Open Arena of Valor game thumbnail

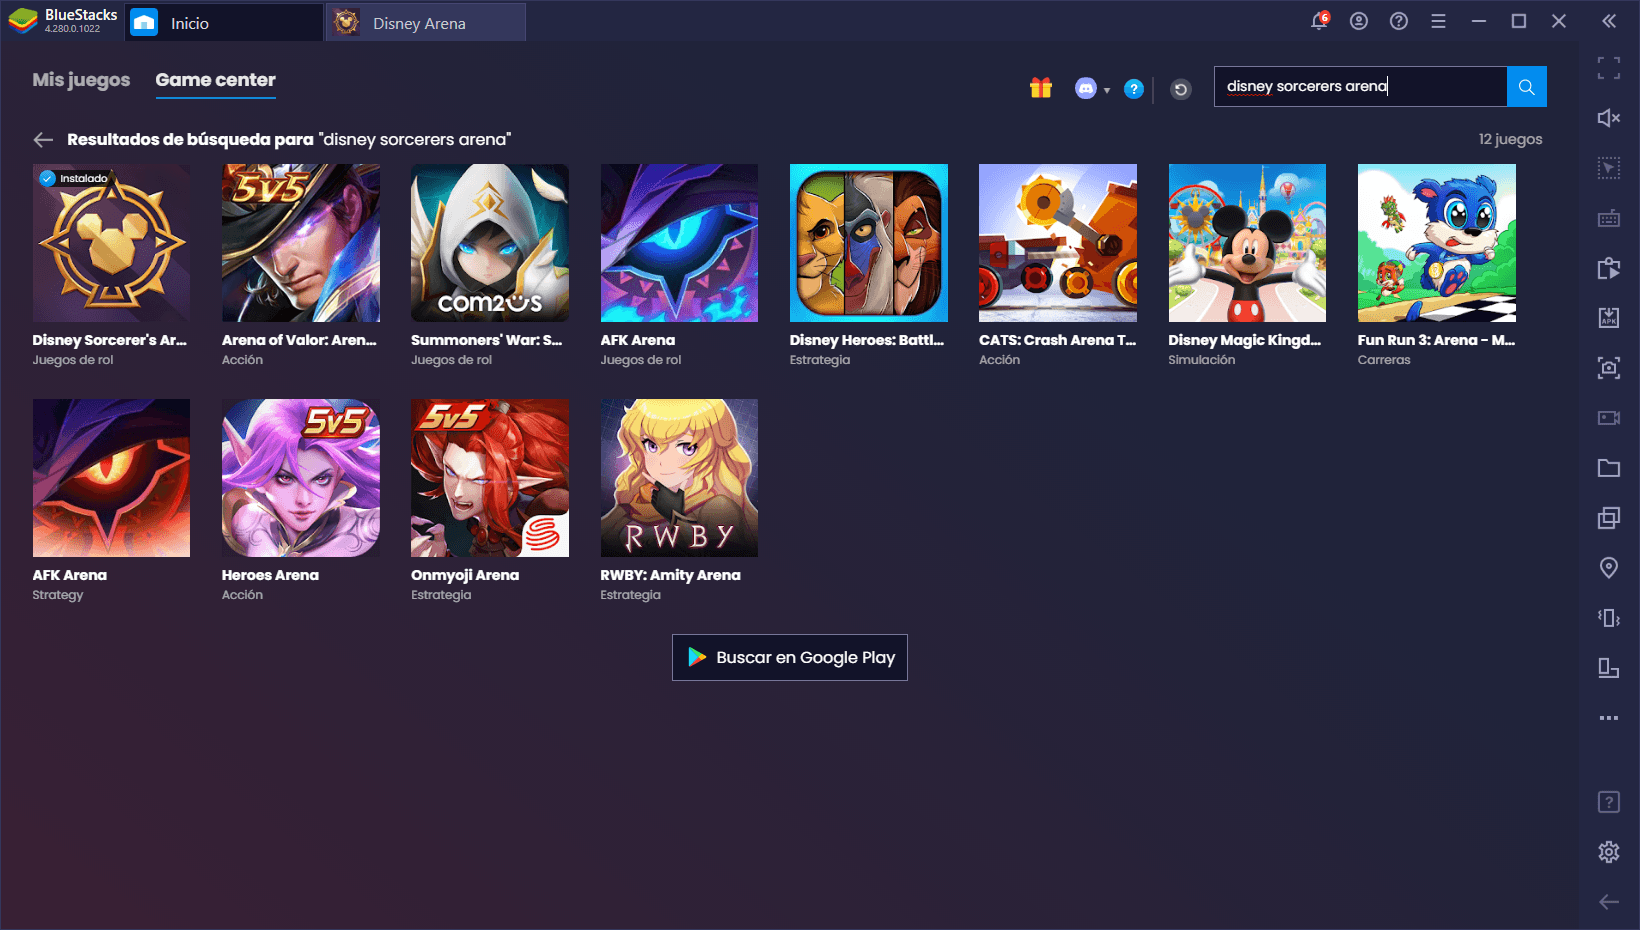301,243
